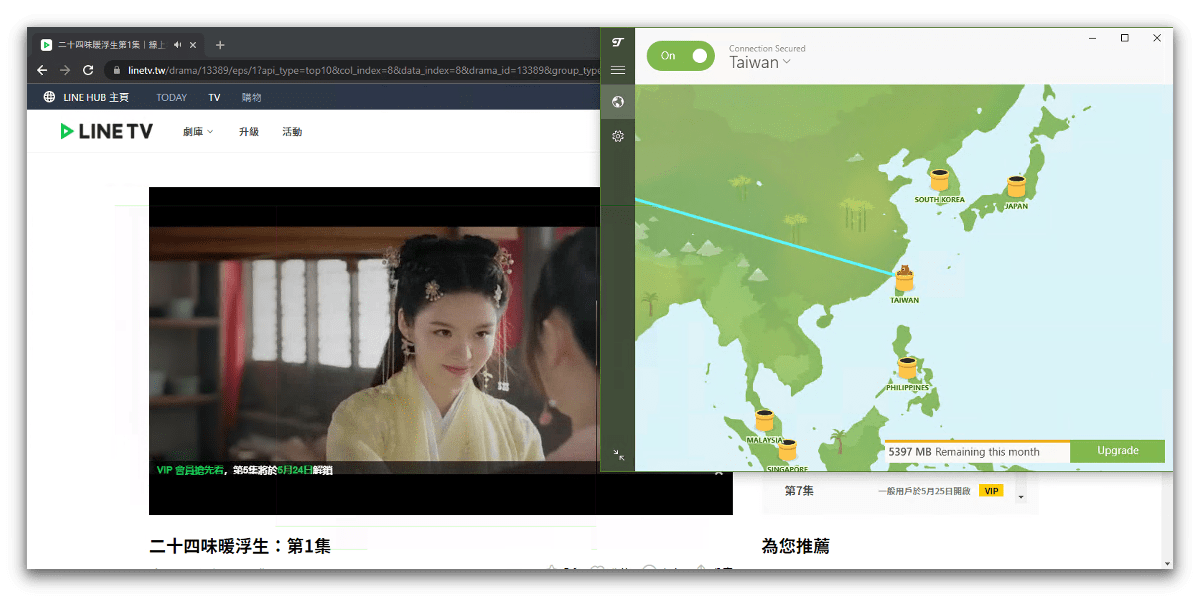Screen dimensions: 1200x596
Task: Open the TV menu item
Action: click(x=214, y=98)
